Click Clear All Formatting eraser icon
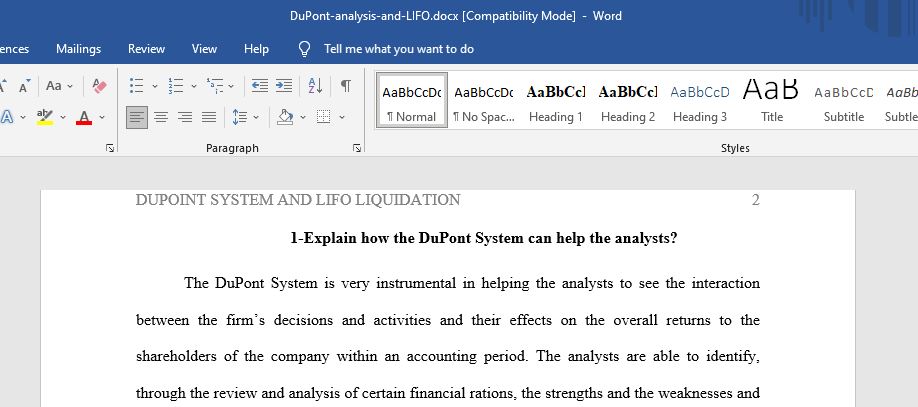The width and height of the screenshot is (918, 407). [100, 85]
